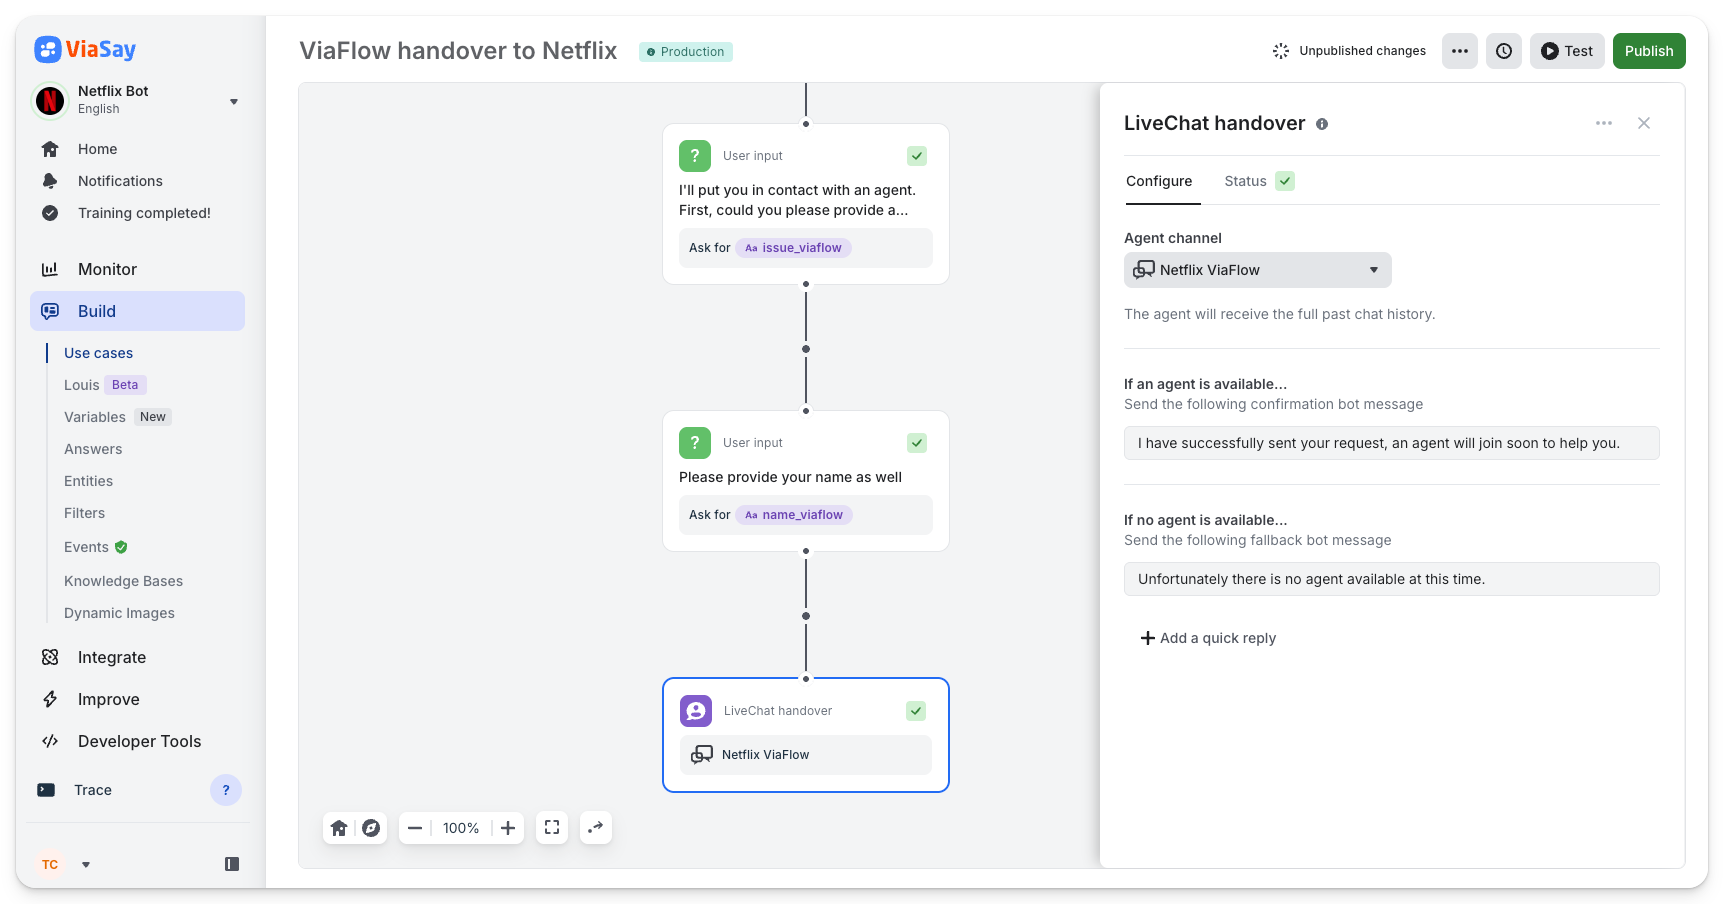Fit flow to screen icon
The height and width of the screenshot is (904, 1724).
point(552,827)
